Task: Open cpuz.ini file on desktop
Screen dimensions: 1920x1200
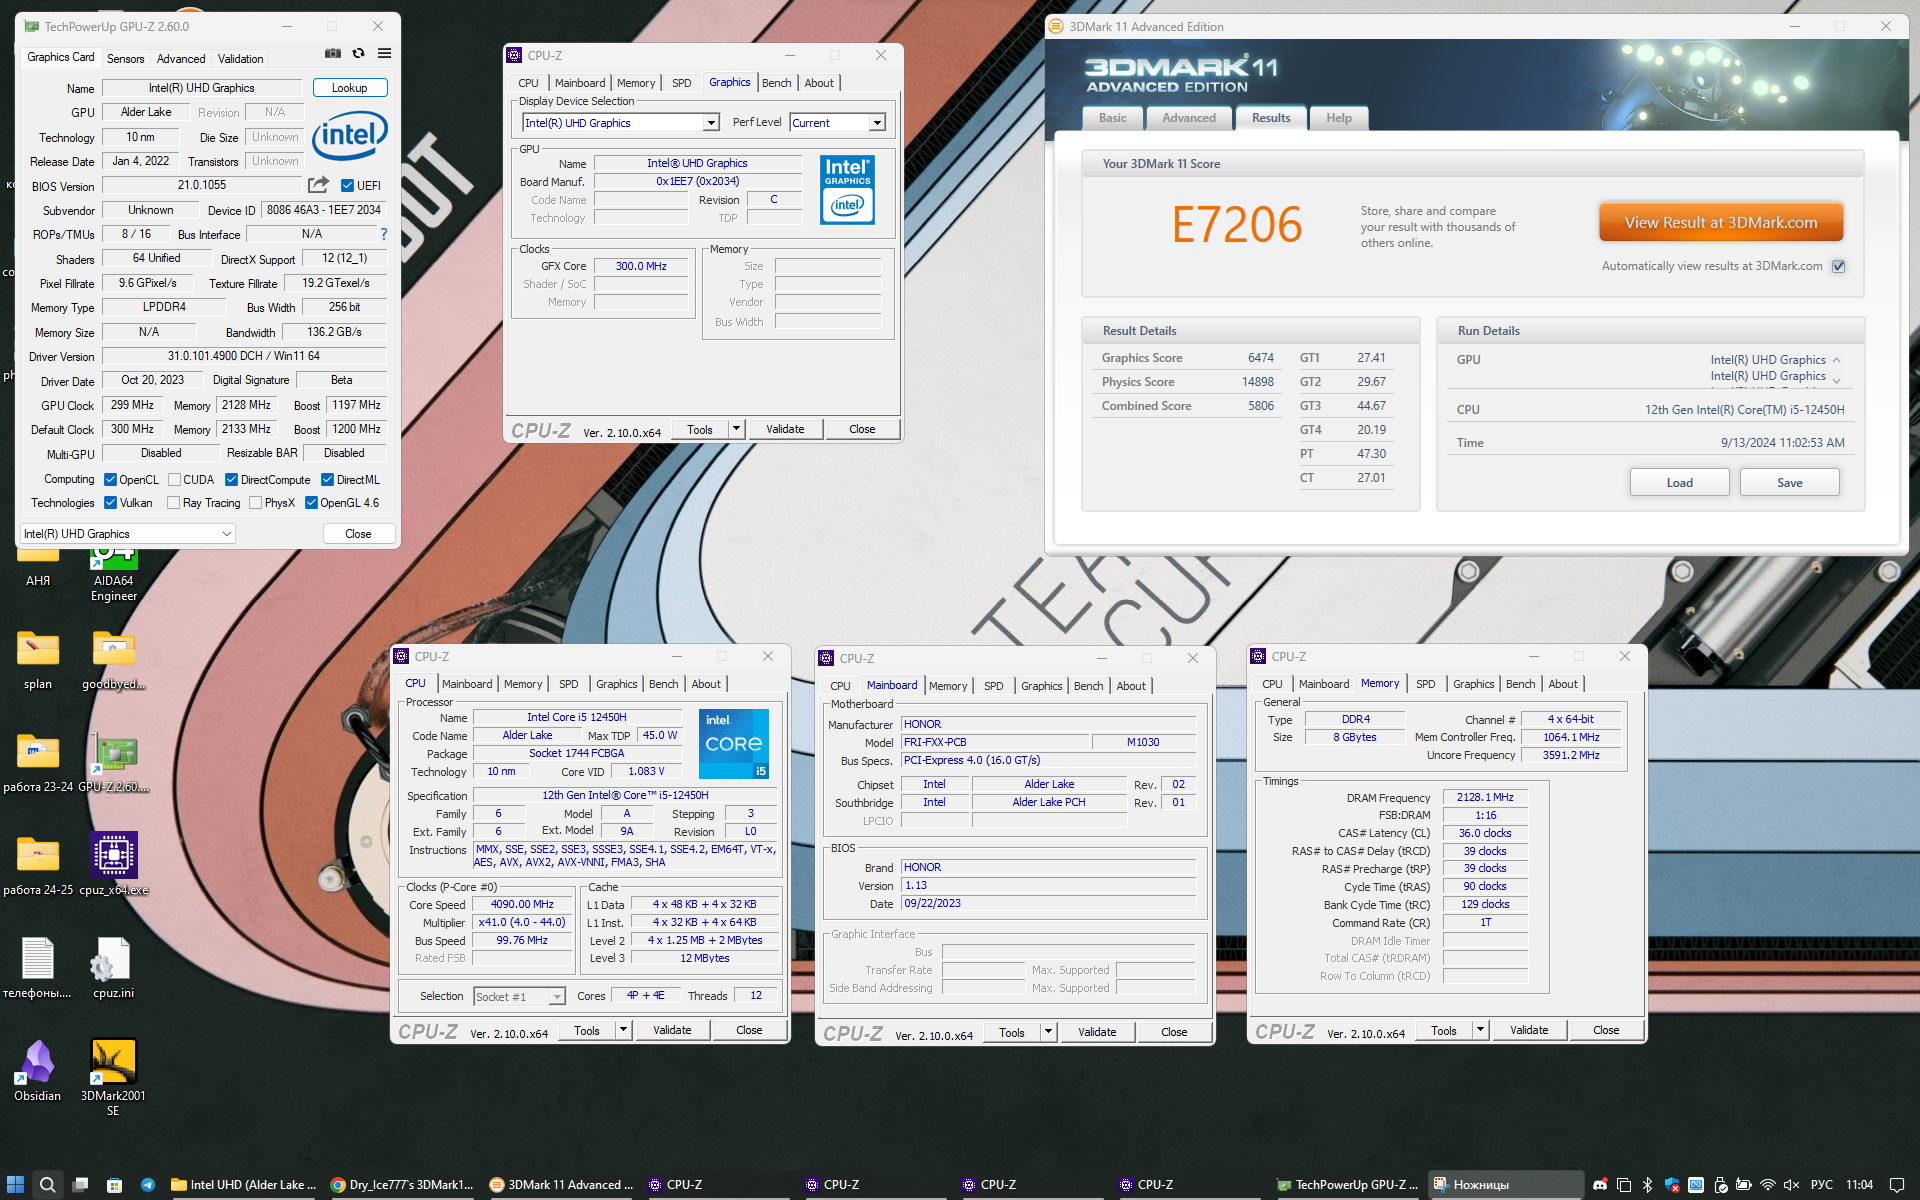Action: pyautogui.click(x=114, y=969)
